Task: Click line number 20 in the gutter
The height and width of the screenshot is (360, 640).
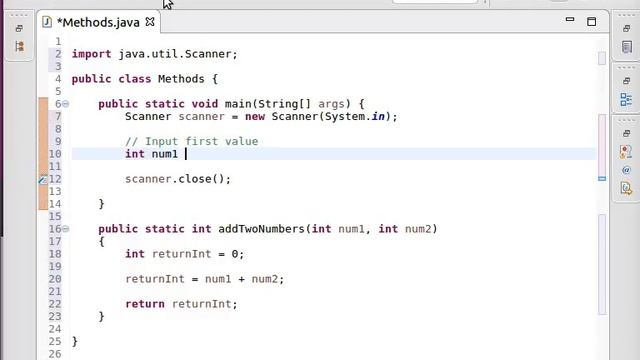Action: (55, 279)
